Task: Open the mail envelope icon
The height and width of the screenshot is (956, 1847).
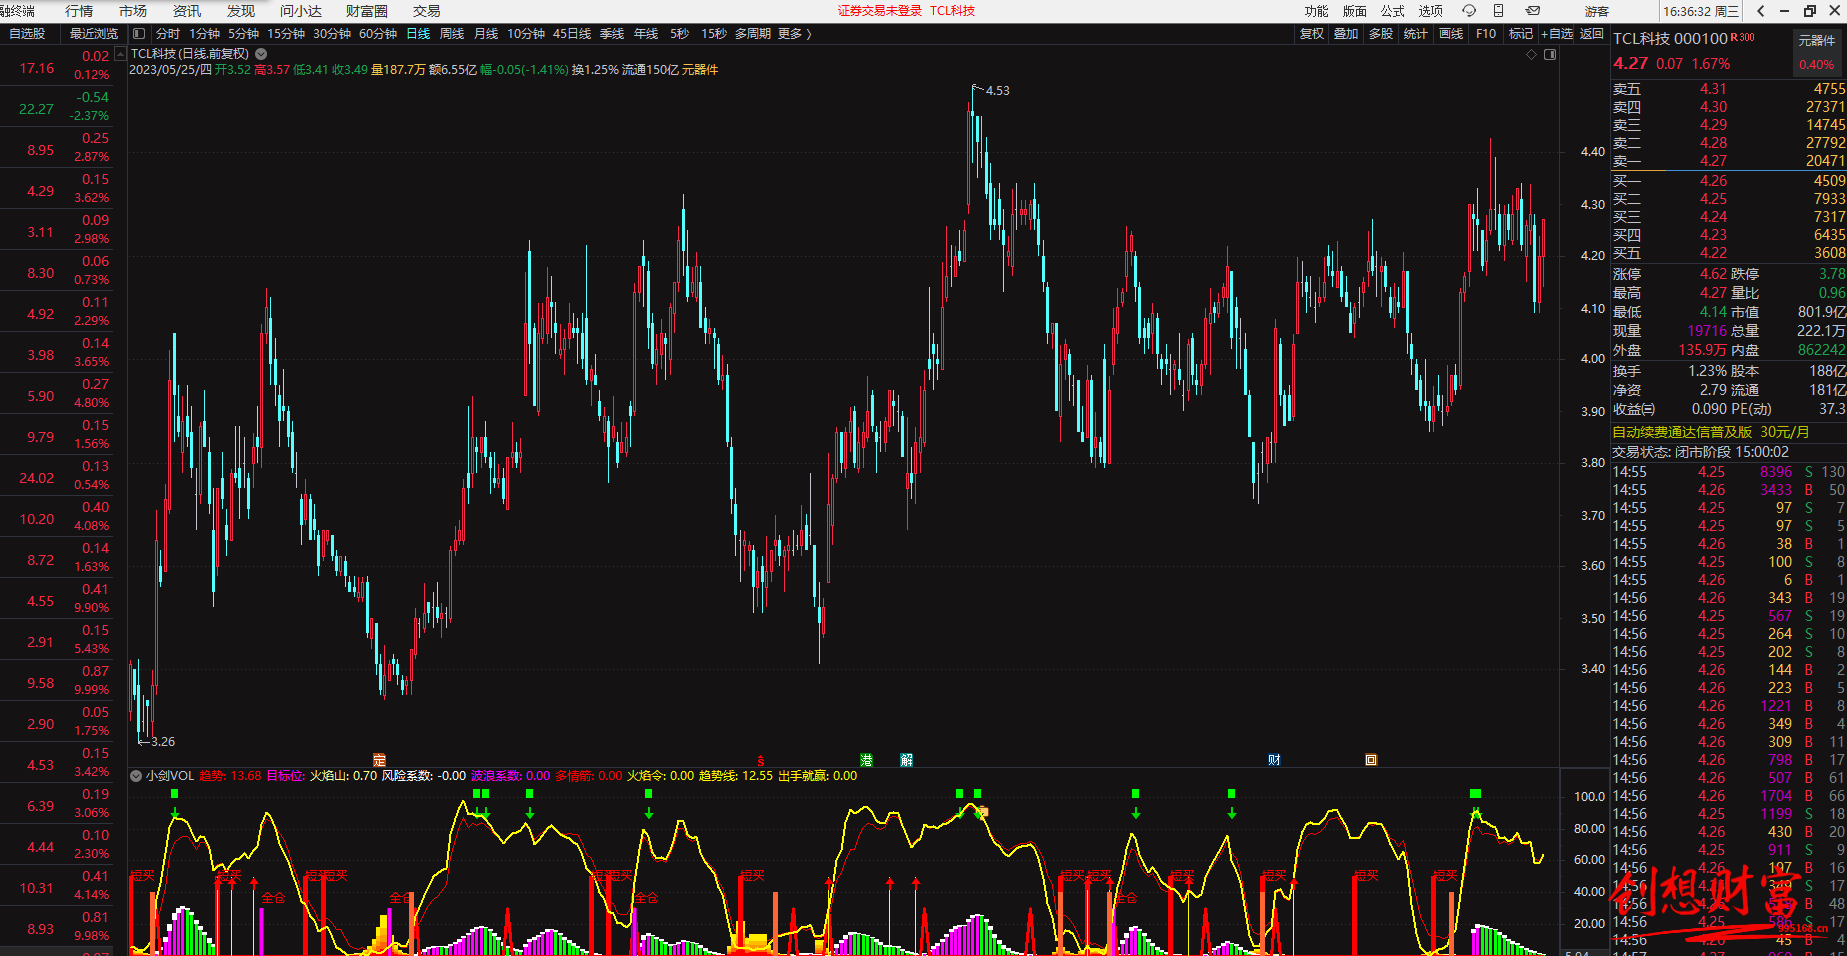Action: 1533,11
